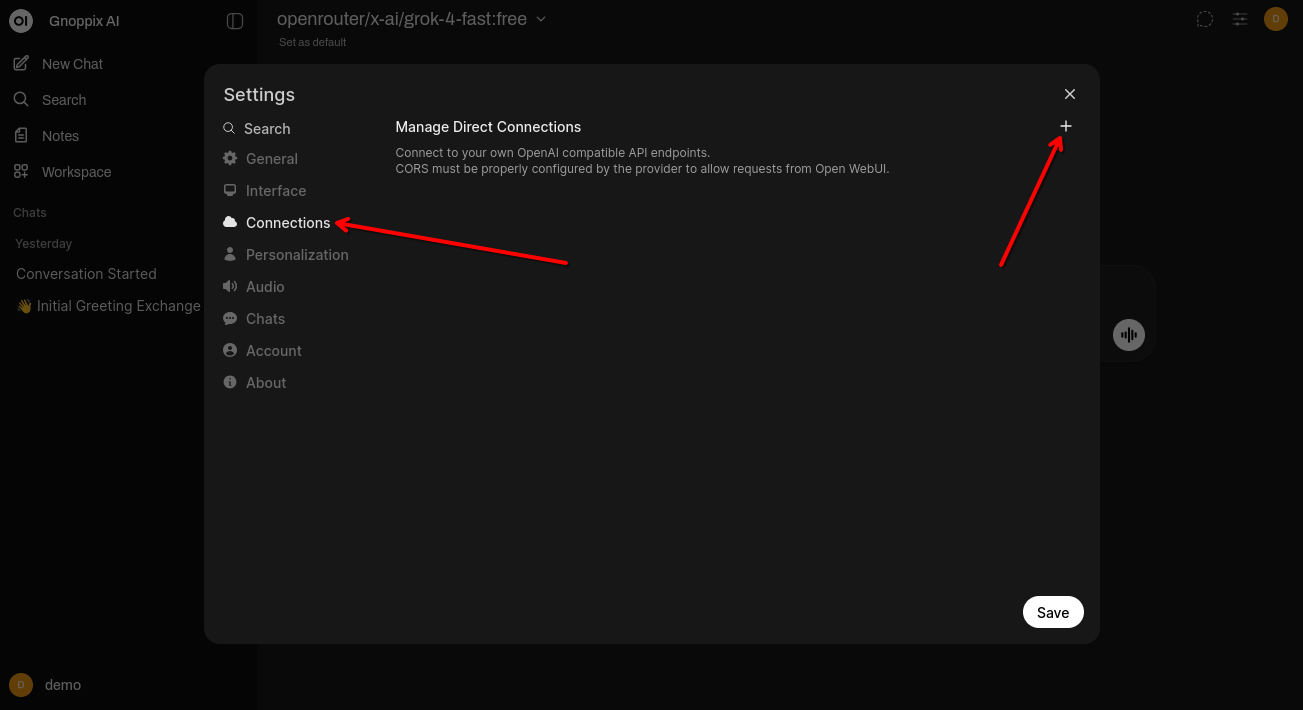
Task: Open the Personalization settings tab
Action: coord(296,255)
